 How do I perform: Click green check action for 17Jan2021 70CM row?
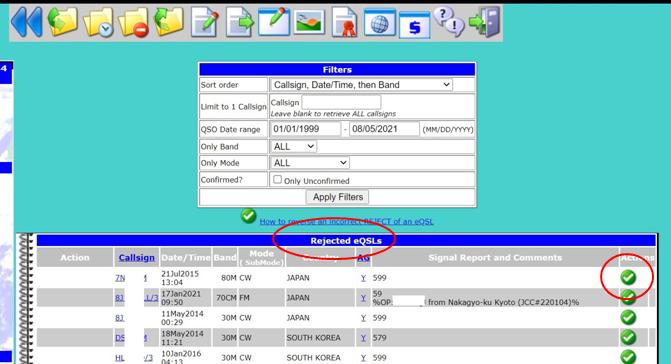[x=628, y=297]
